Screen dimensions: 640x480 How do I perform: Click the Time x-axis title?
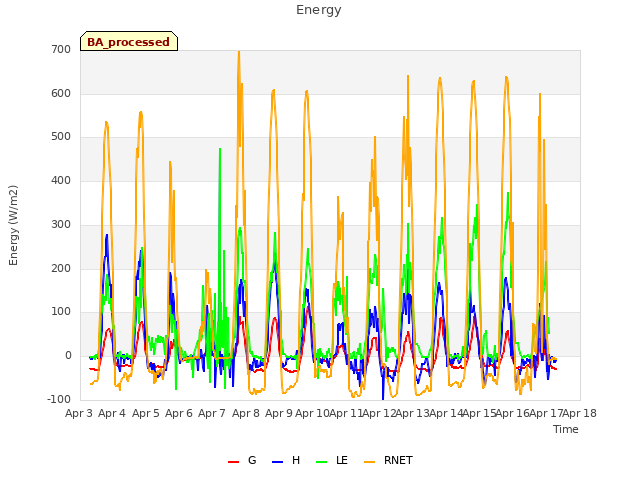566,429
